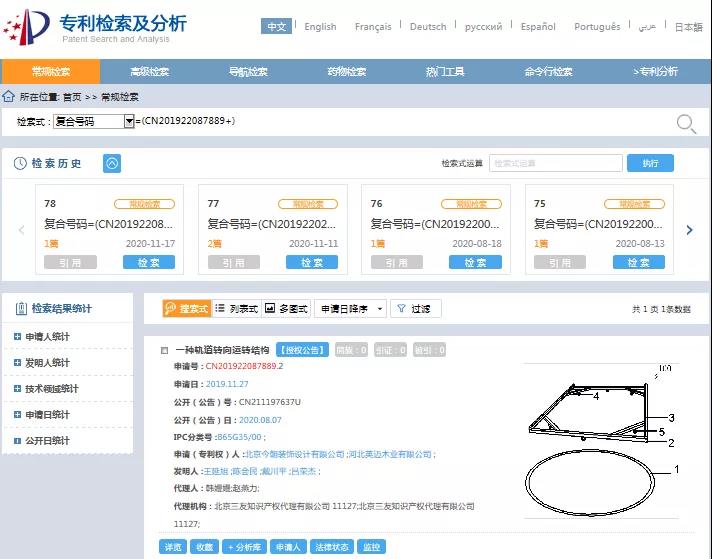Click the magnifier search icon
The width and height of the screenshot is (712, 559).
coord(686,123)
